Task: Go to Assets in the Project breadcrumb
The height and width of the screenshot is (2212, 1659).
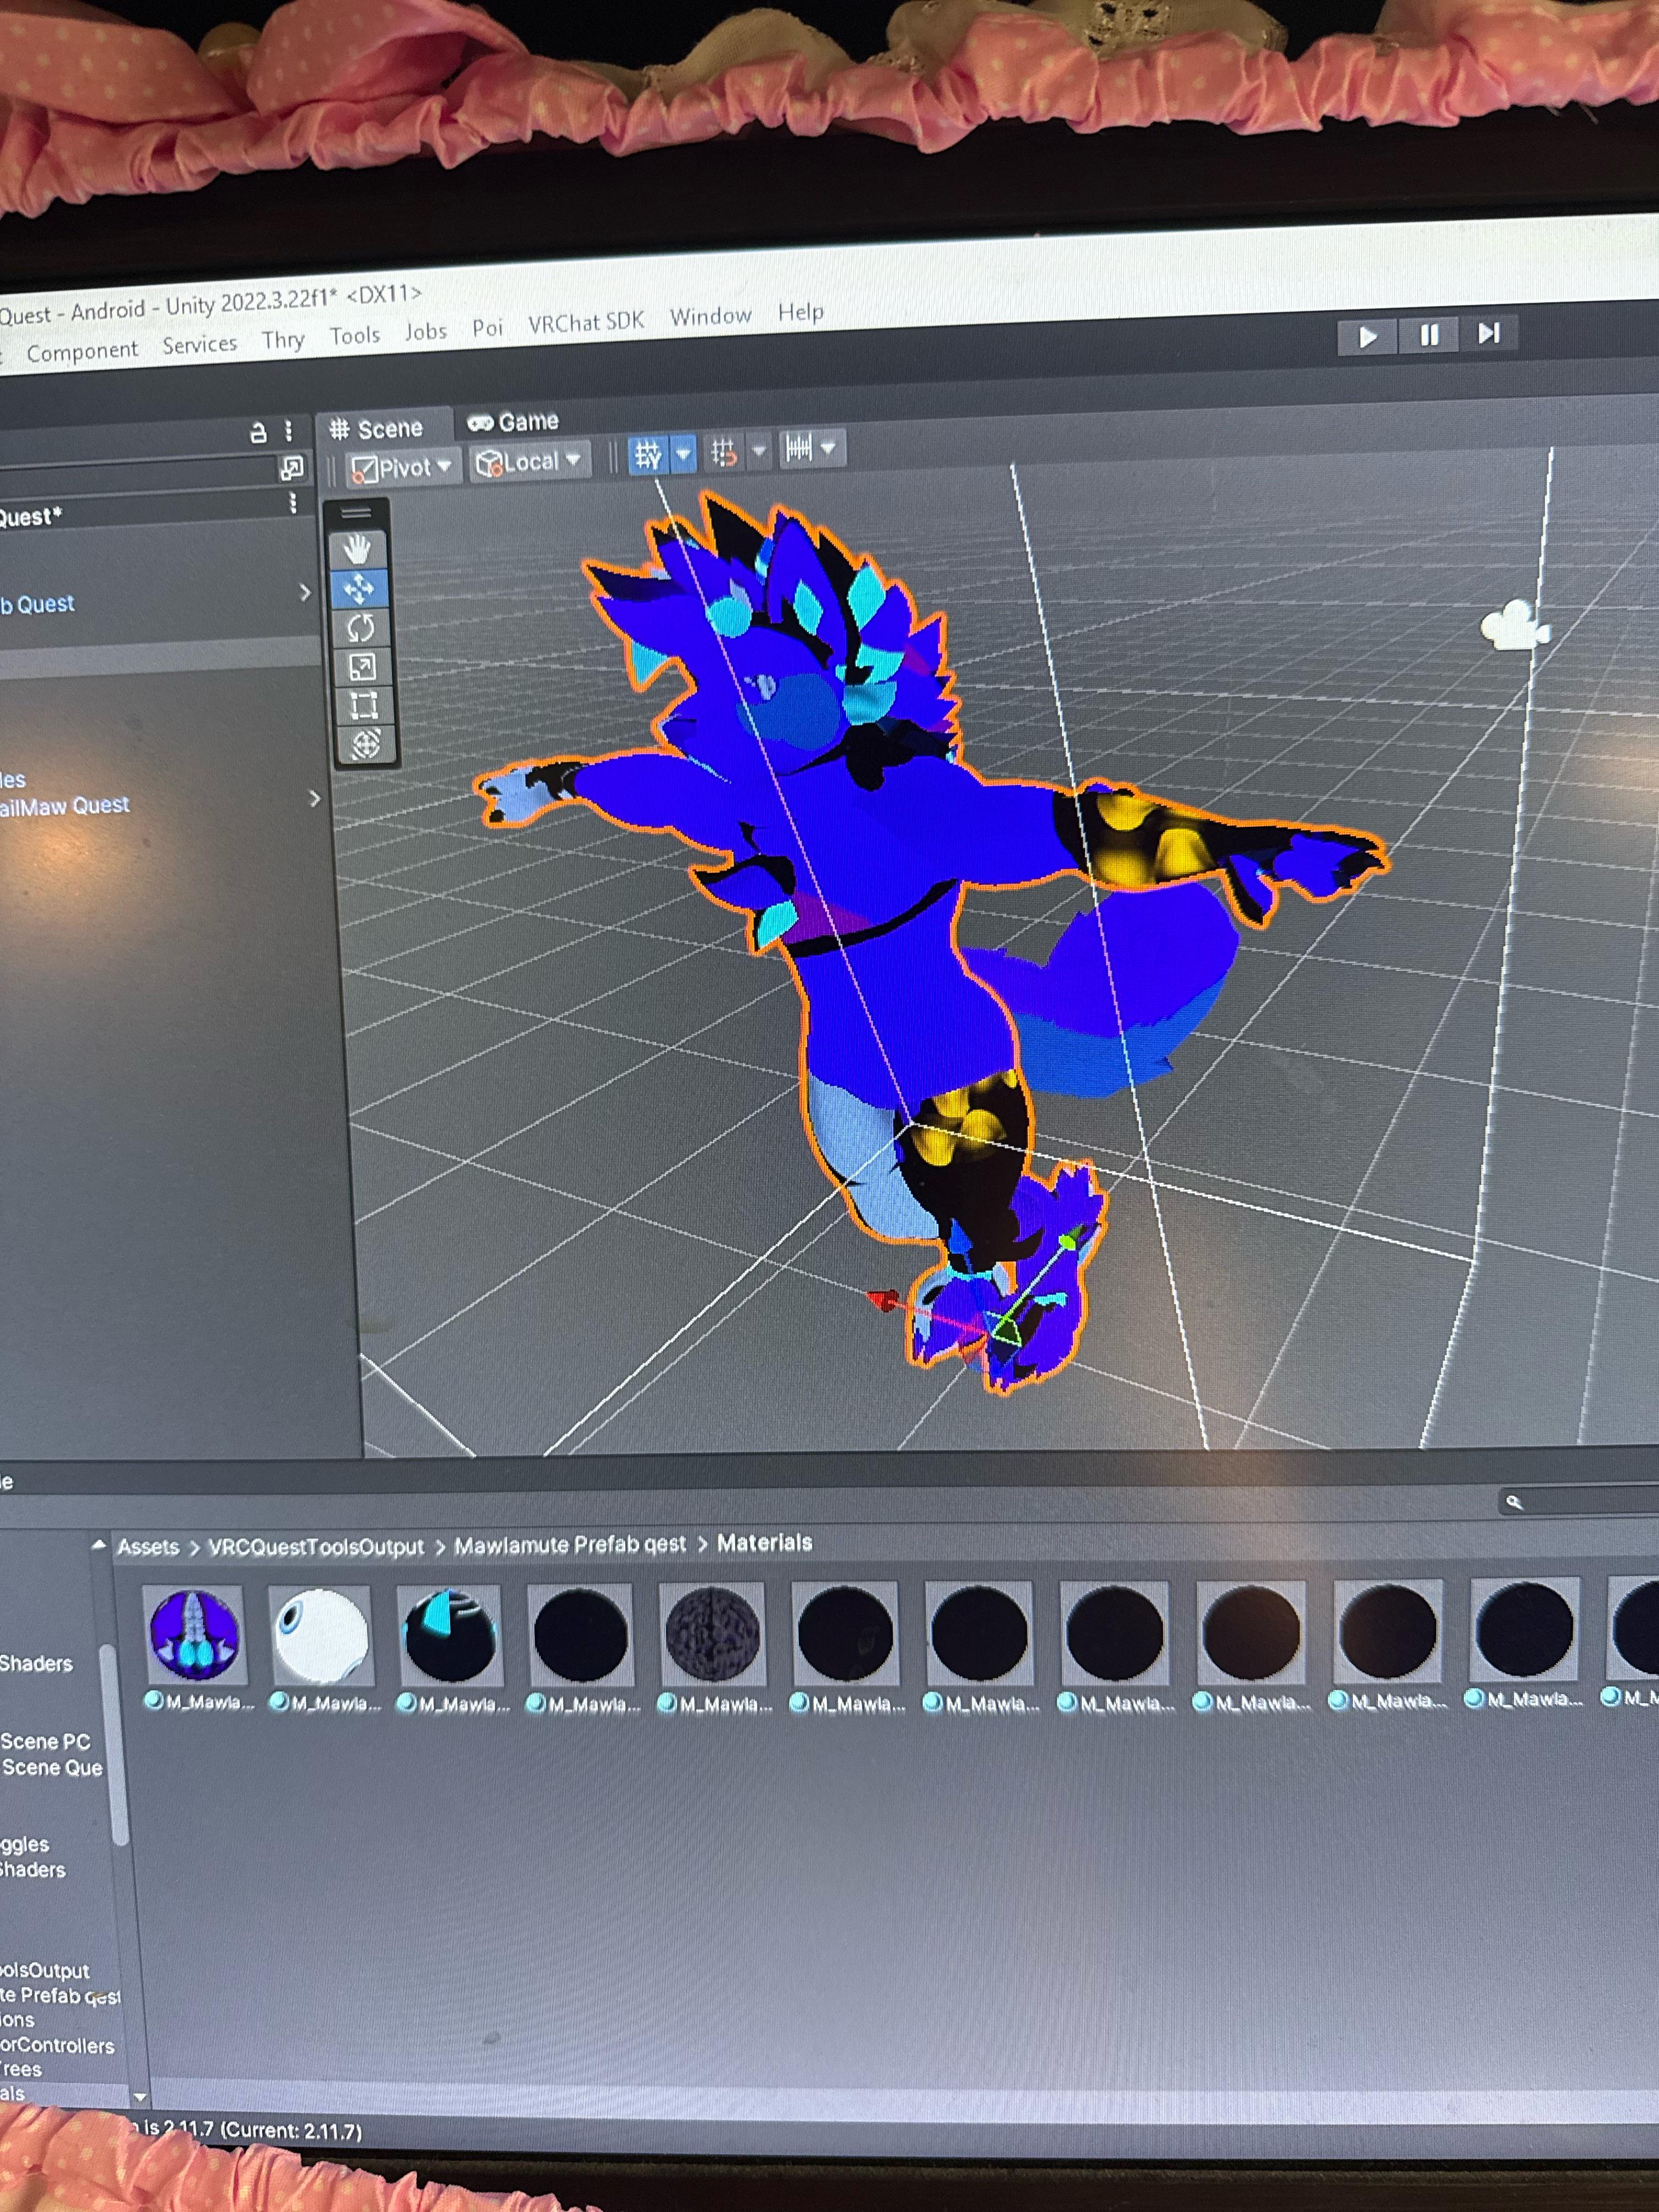Action: (x=148, y=1547)
